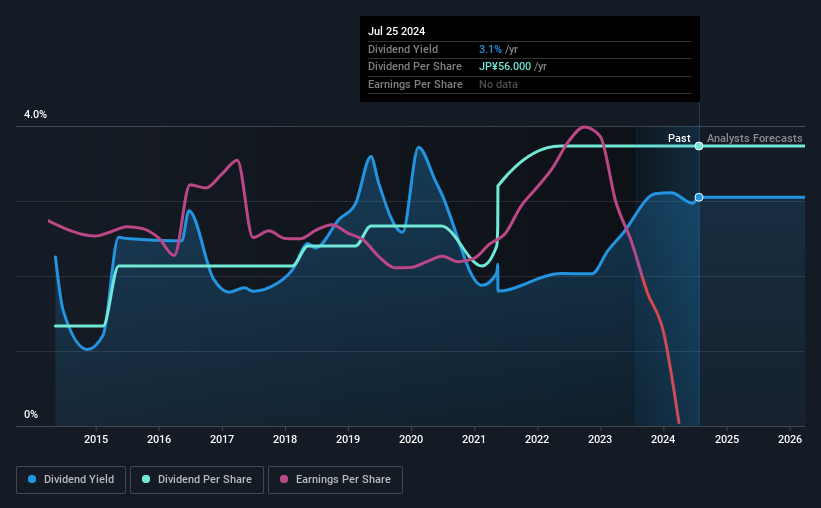This screenshot has height=508, width=821.
Task: Click the JP¥56.000 dividend per share value
Action: click(x=505, y=67)
